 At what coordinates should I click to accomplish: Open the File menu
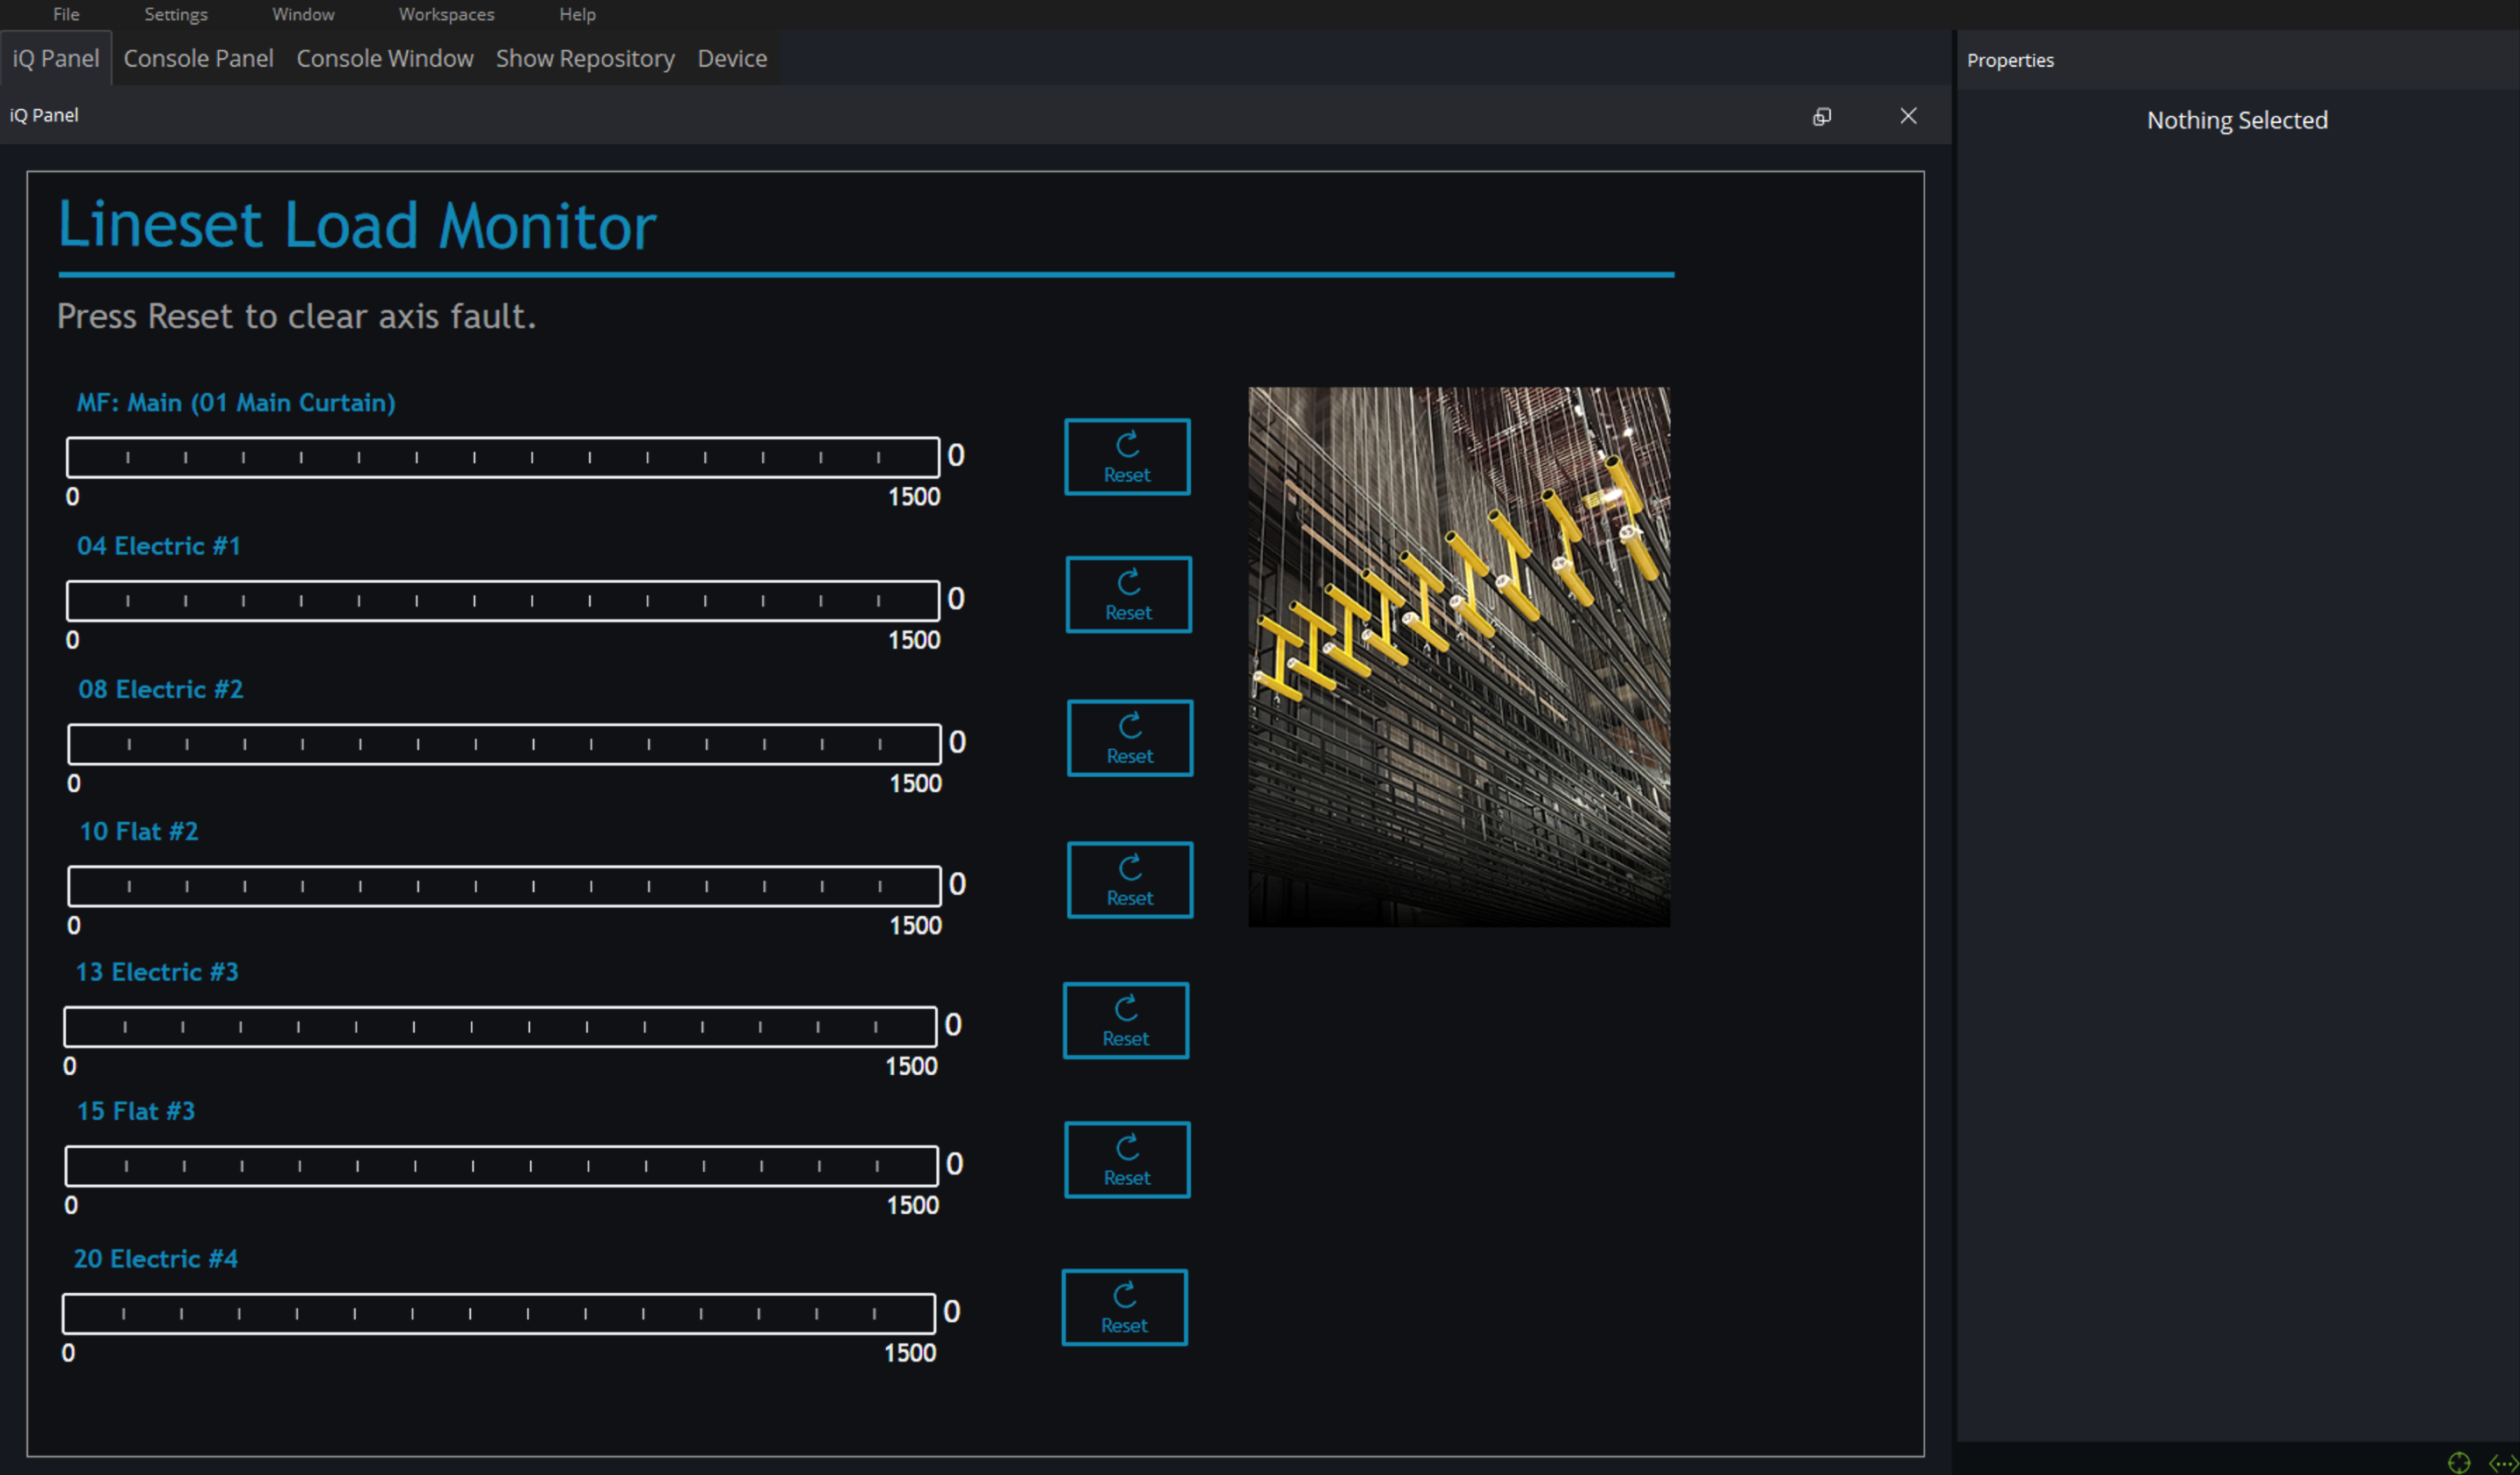66,14
